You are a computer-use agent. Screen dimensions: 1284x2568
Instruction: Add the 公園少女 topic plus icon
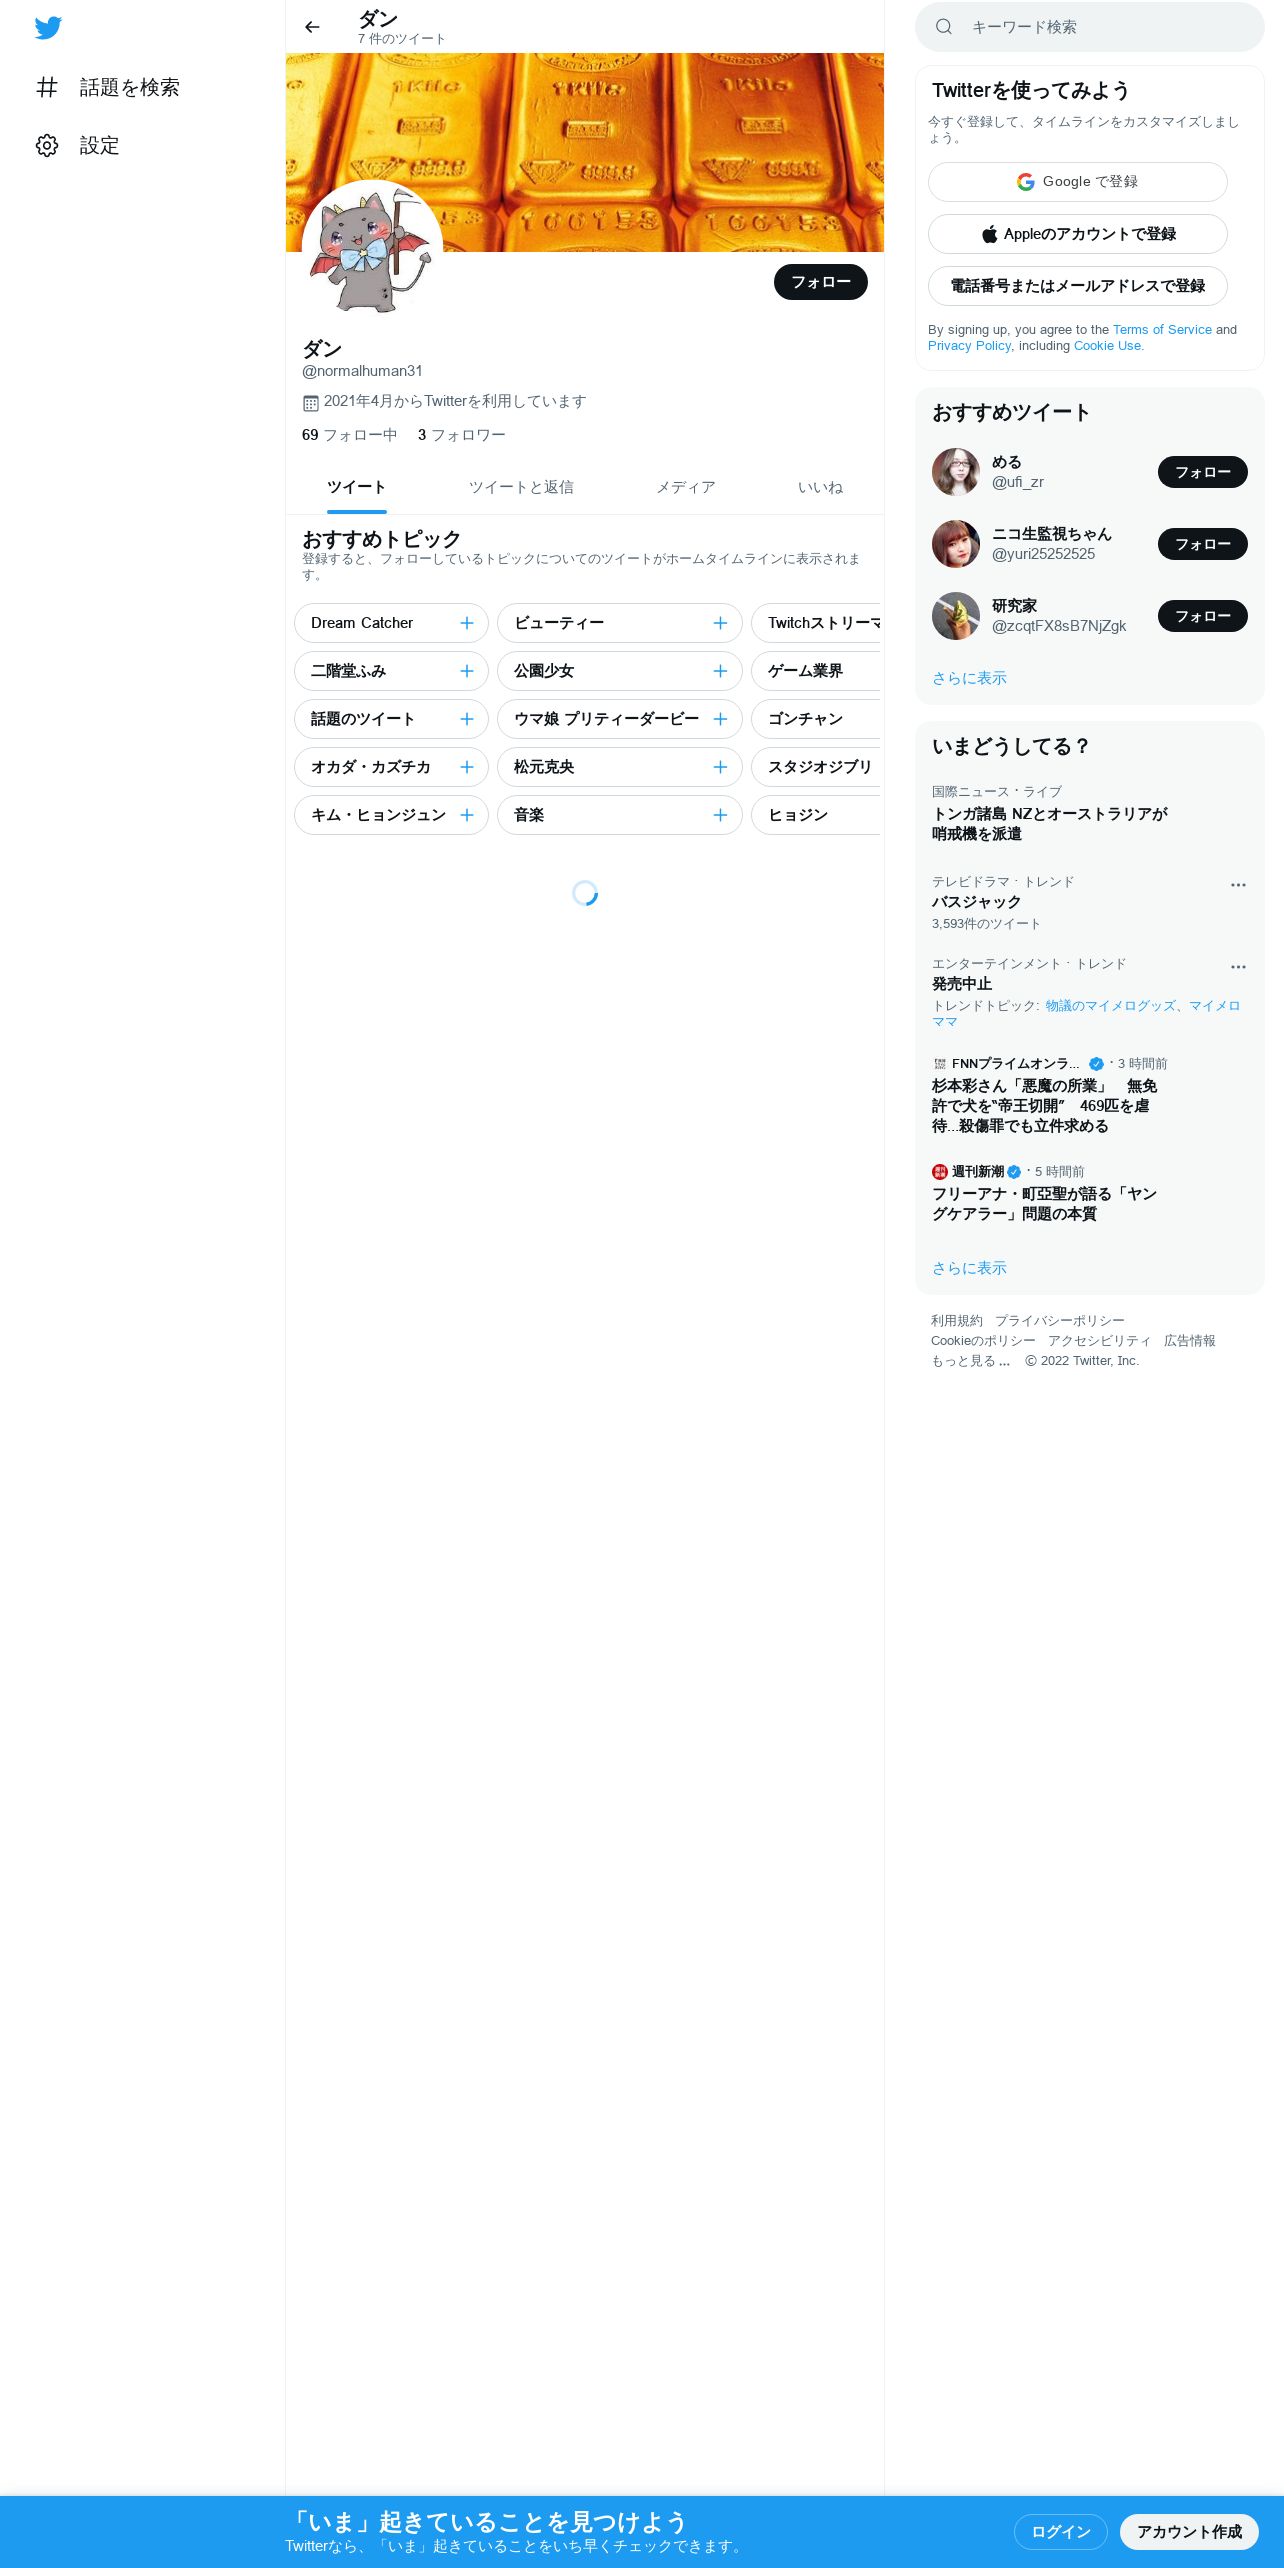(720, 671)
